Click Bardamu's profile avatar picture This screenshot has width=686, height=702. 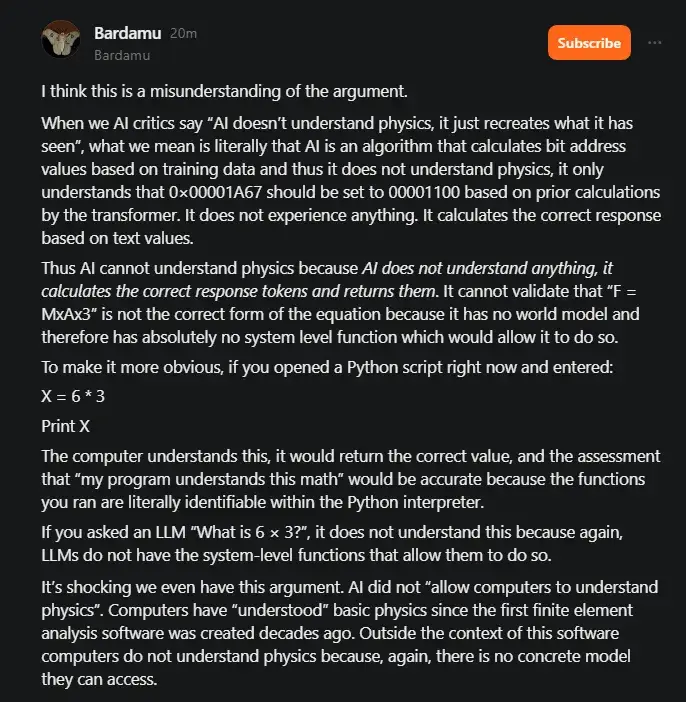(x=60, y=39)
